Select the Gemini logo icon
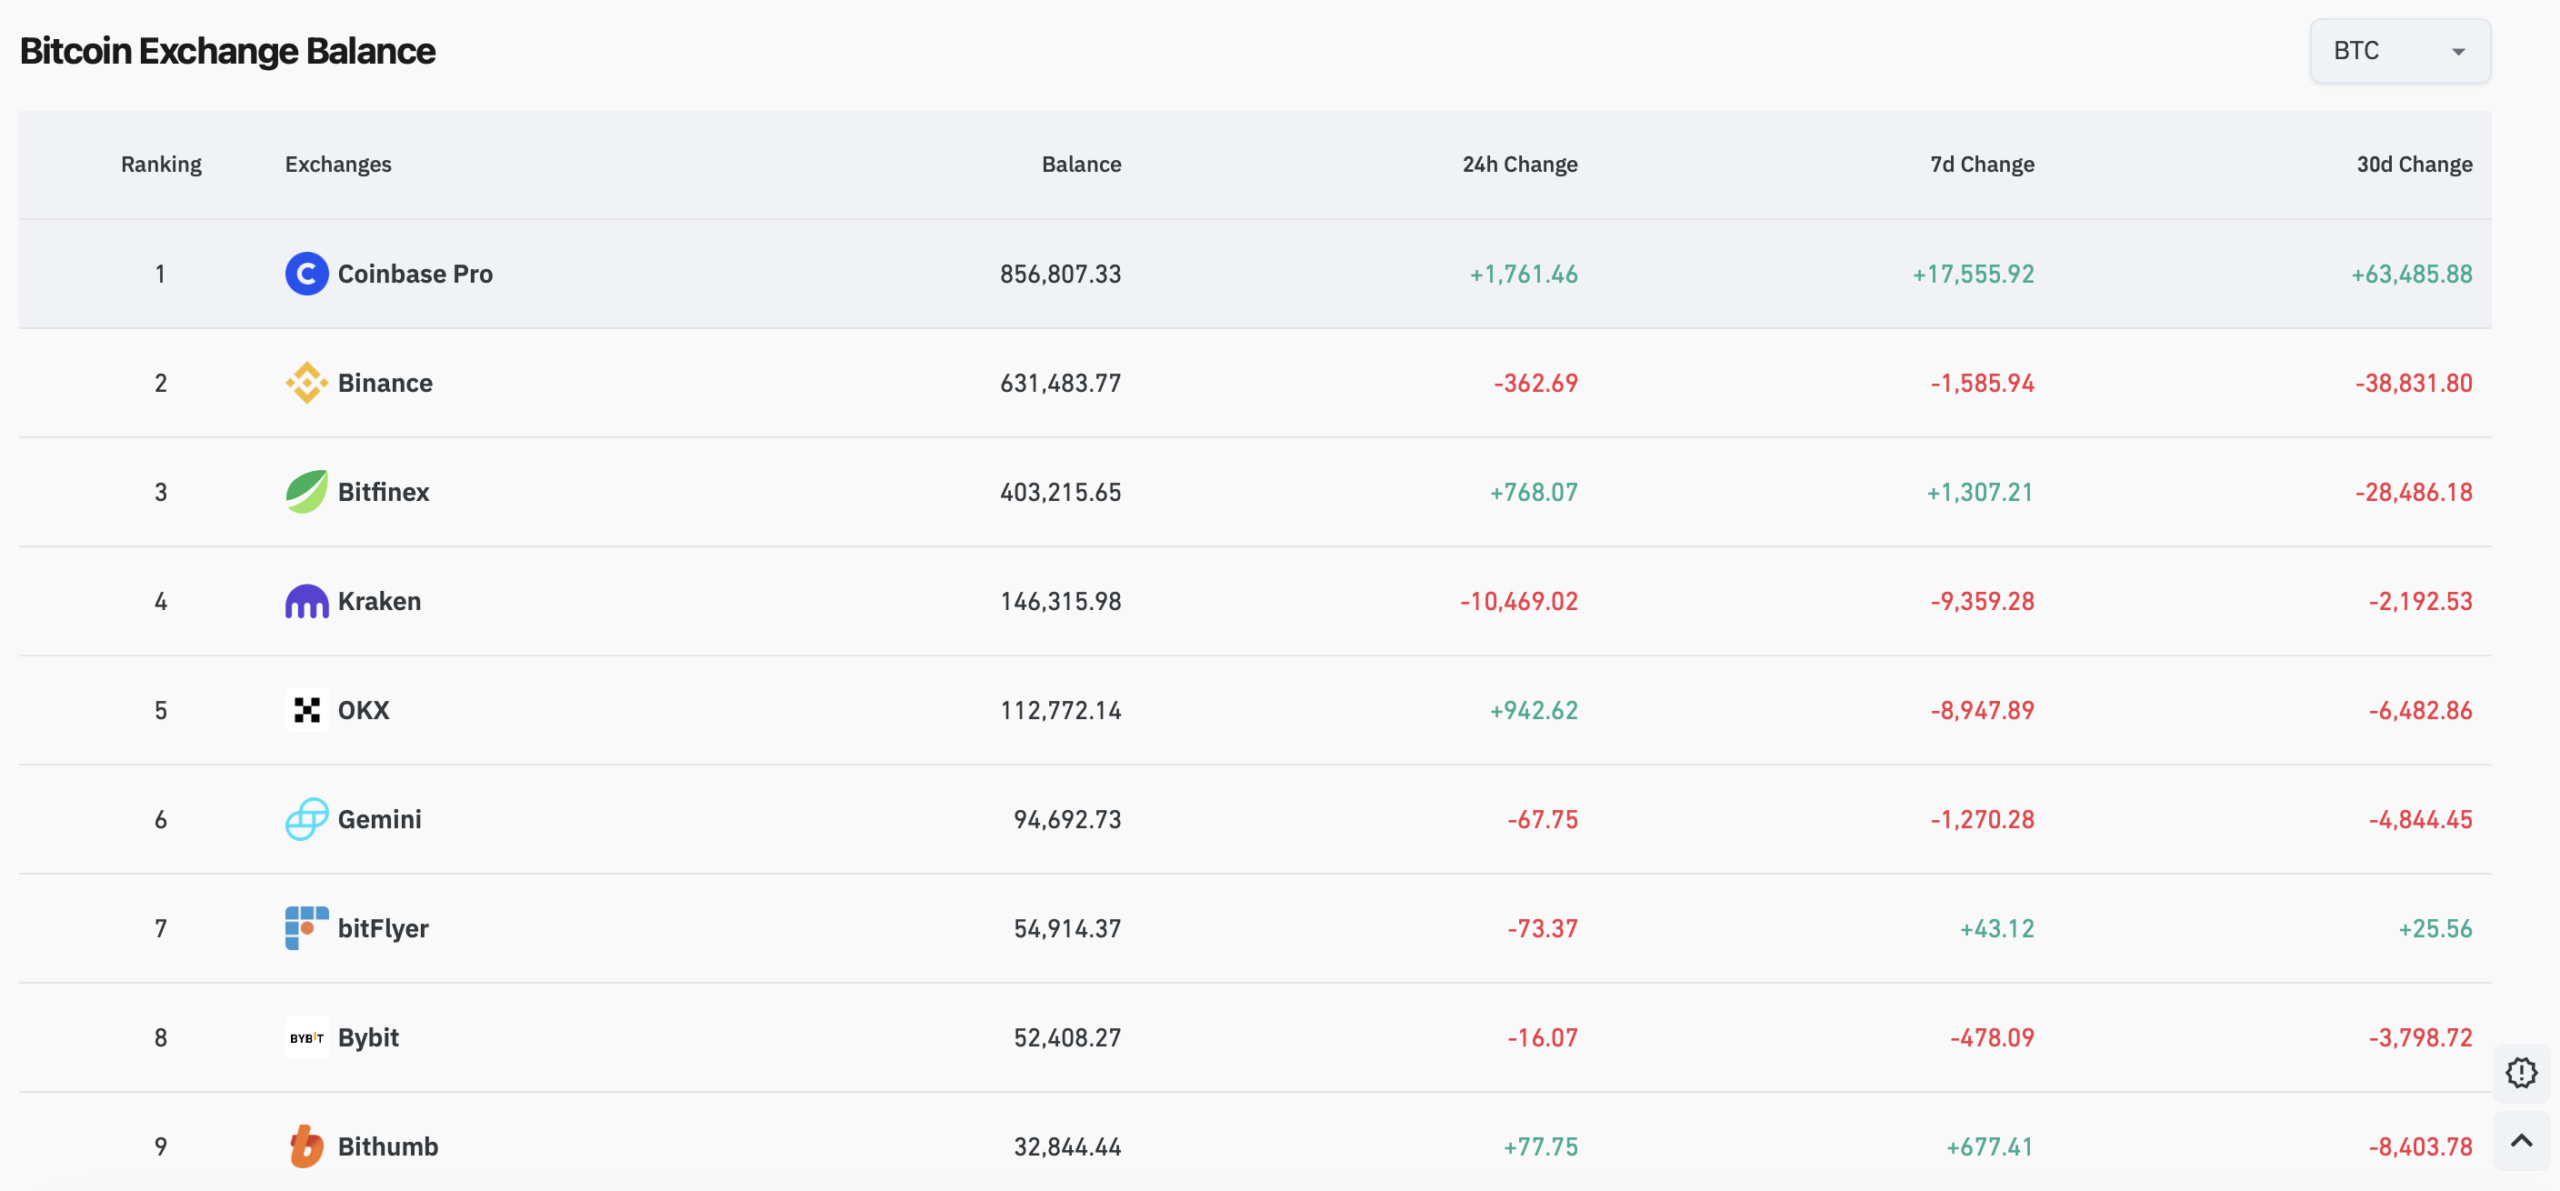The width and height of the screenshot is (2560, 1191). coord(306,818)
